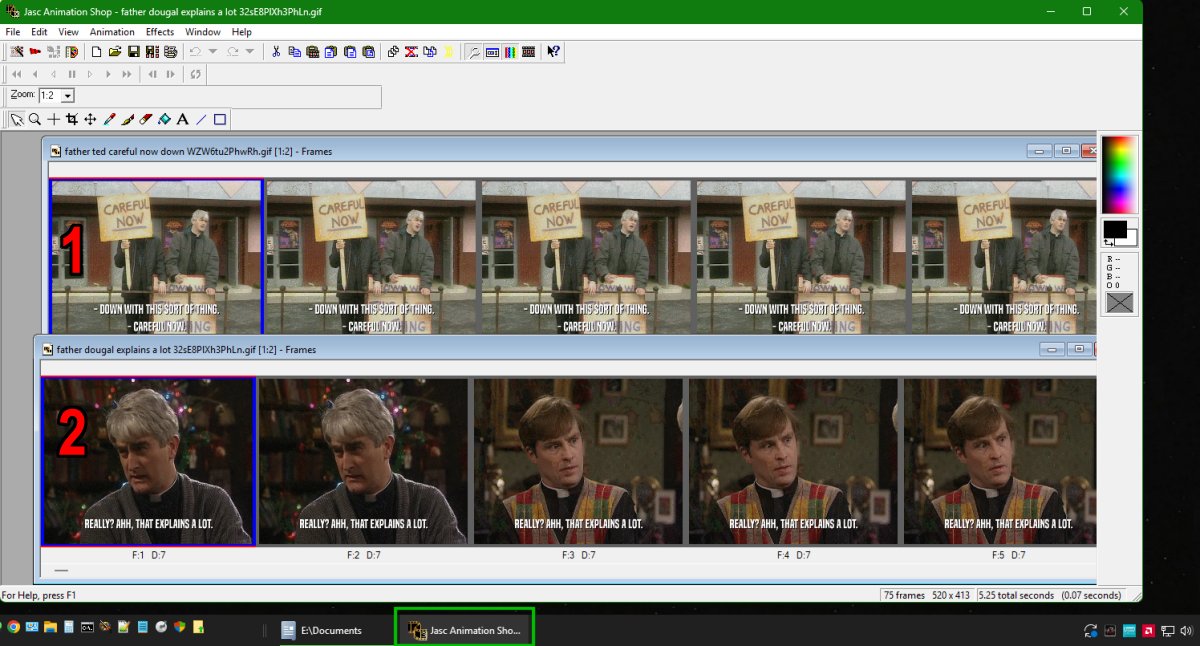The height and width of the screenshot is (646, 1200).
Task: Select the Flood Fill tool
Action: coord(164,119)
